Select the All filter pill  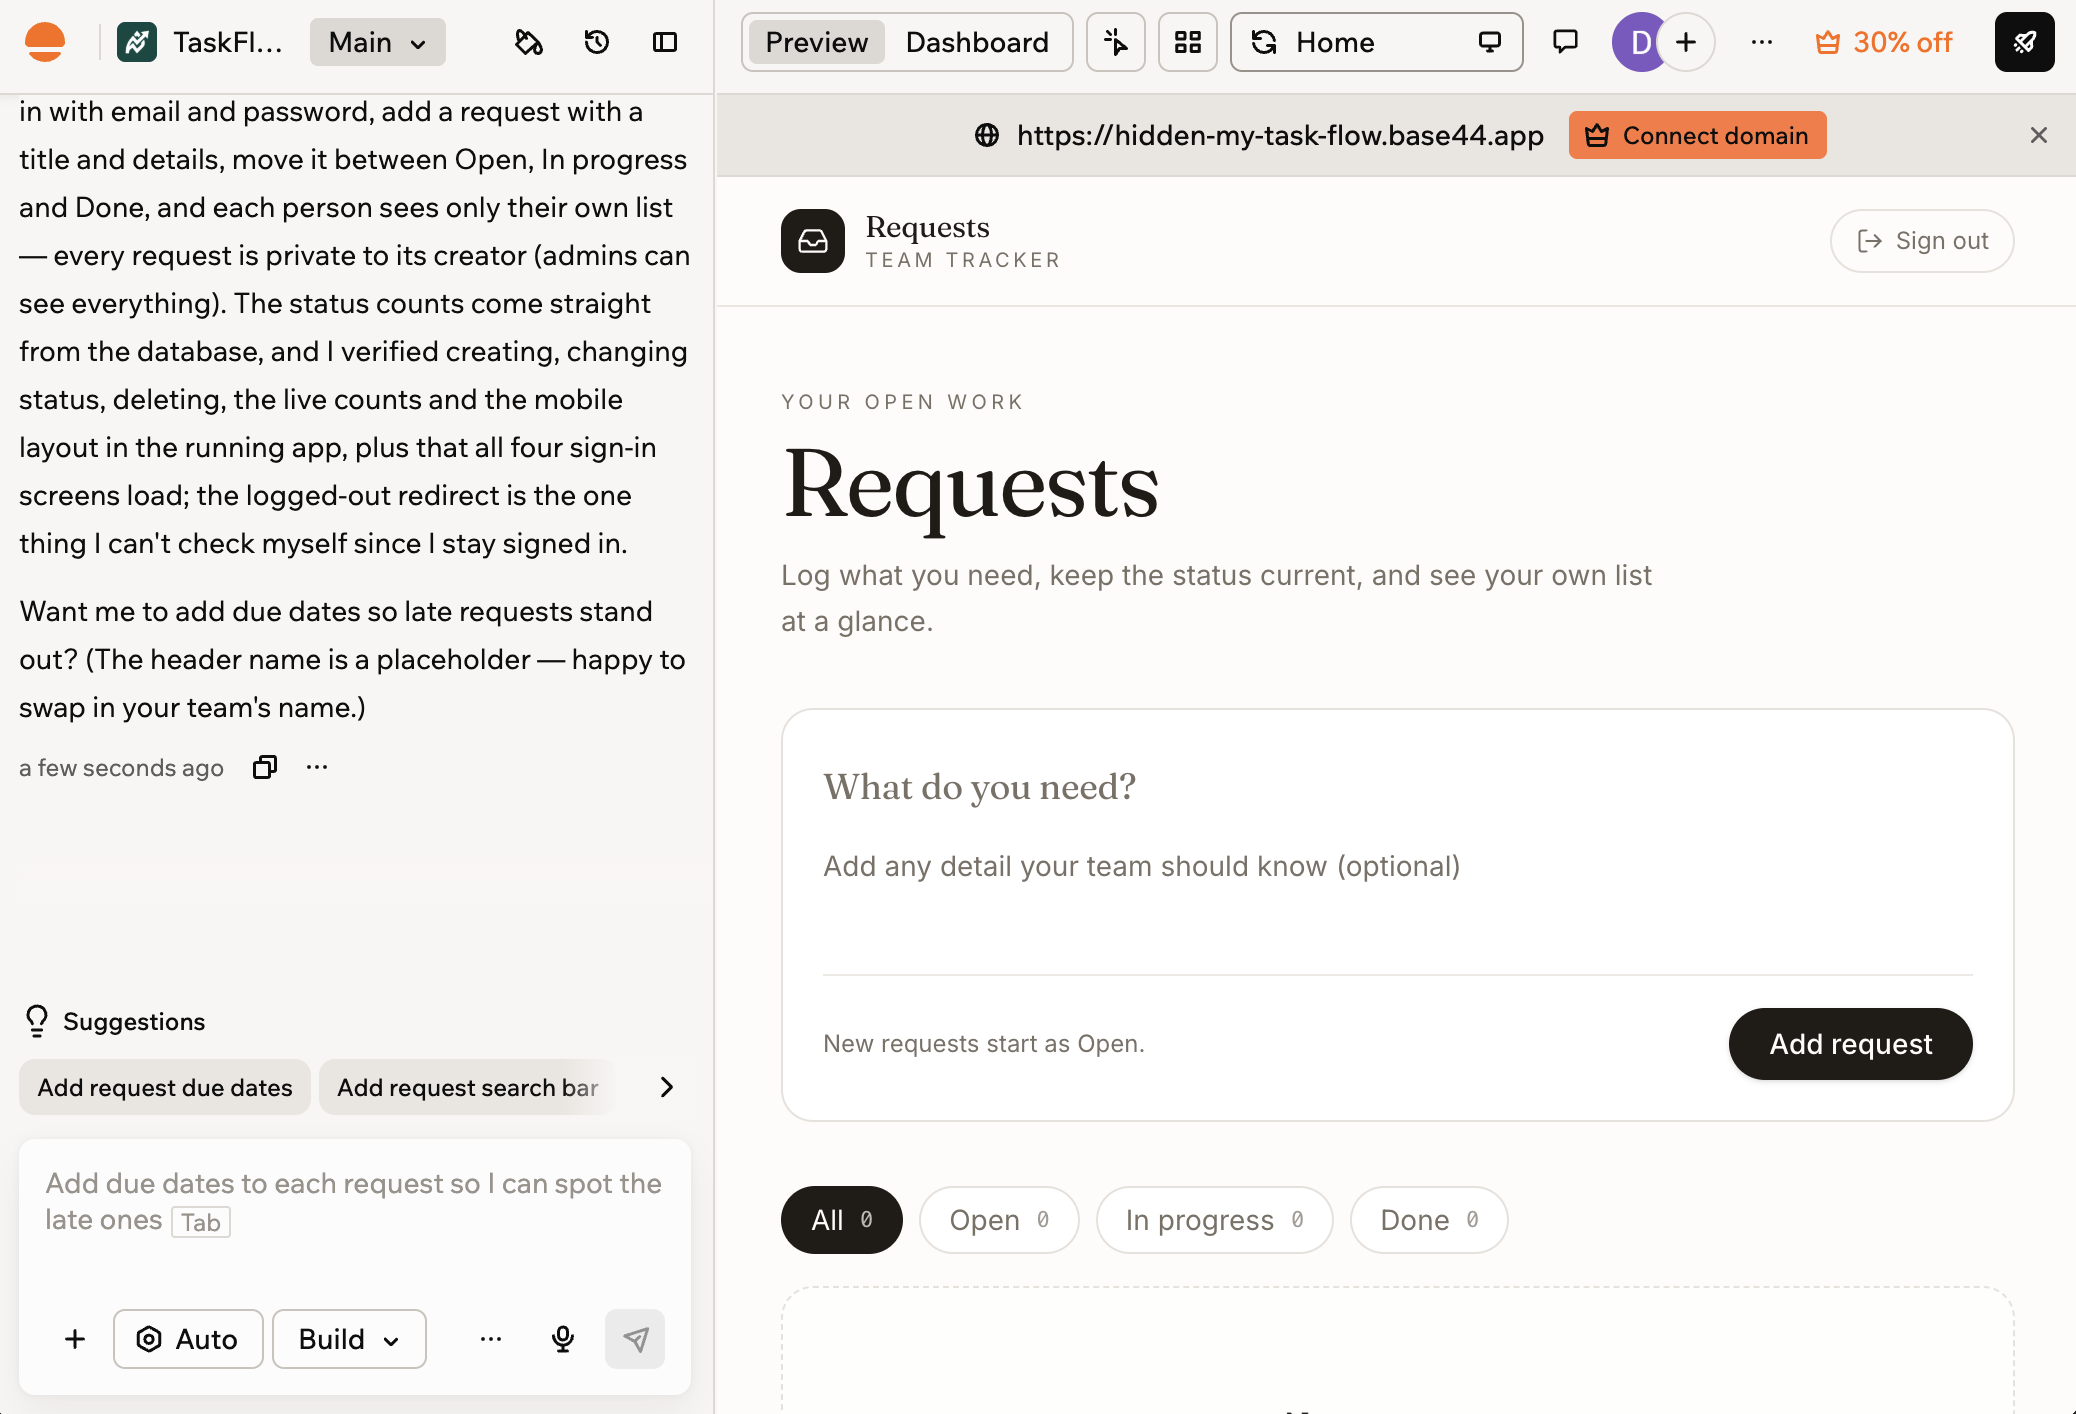pos(842,1220)
